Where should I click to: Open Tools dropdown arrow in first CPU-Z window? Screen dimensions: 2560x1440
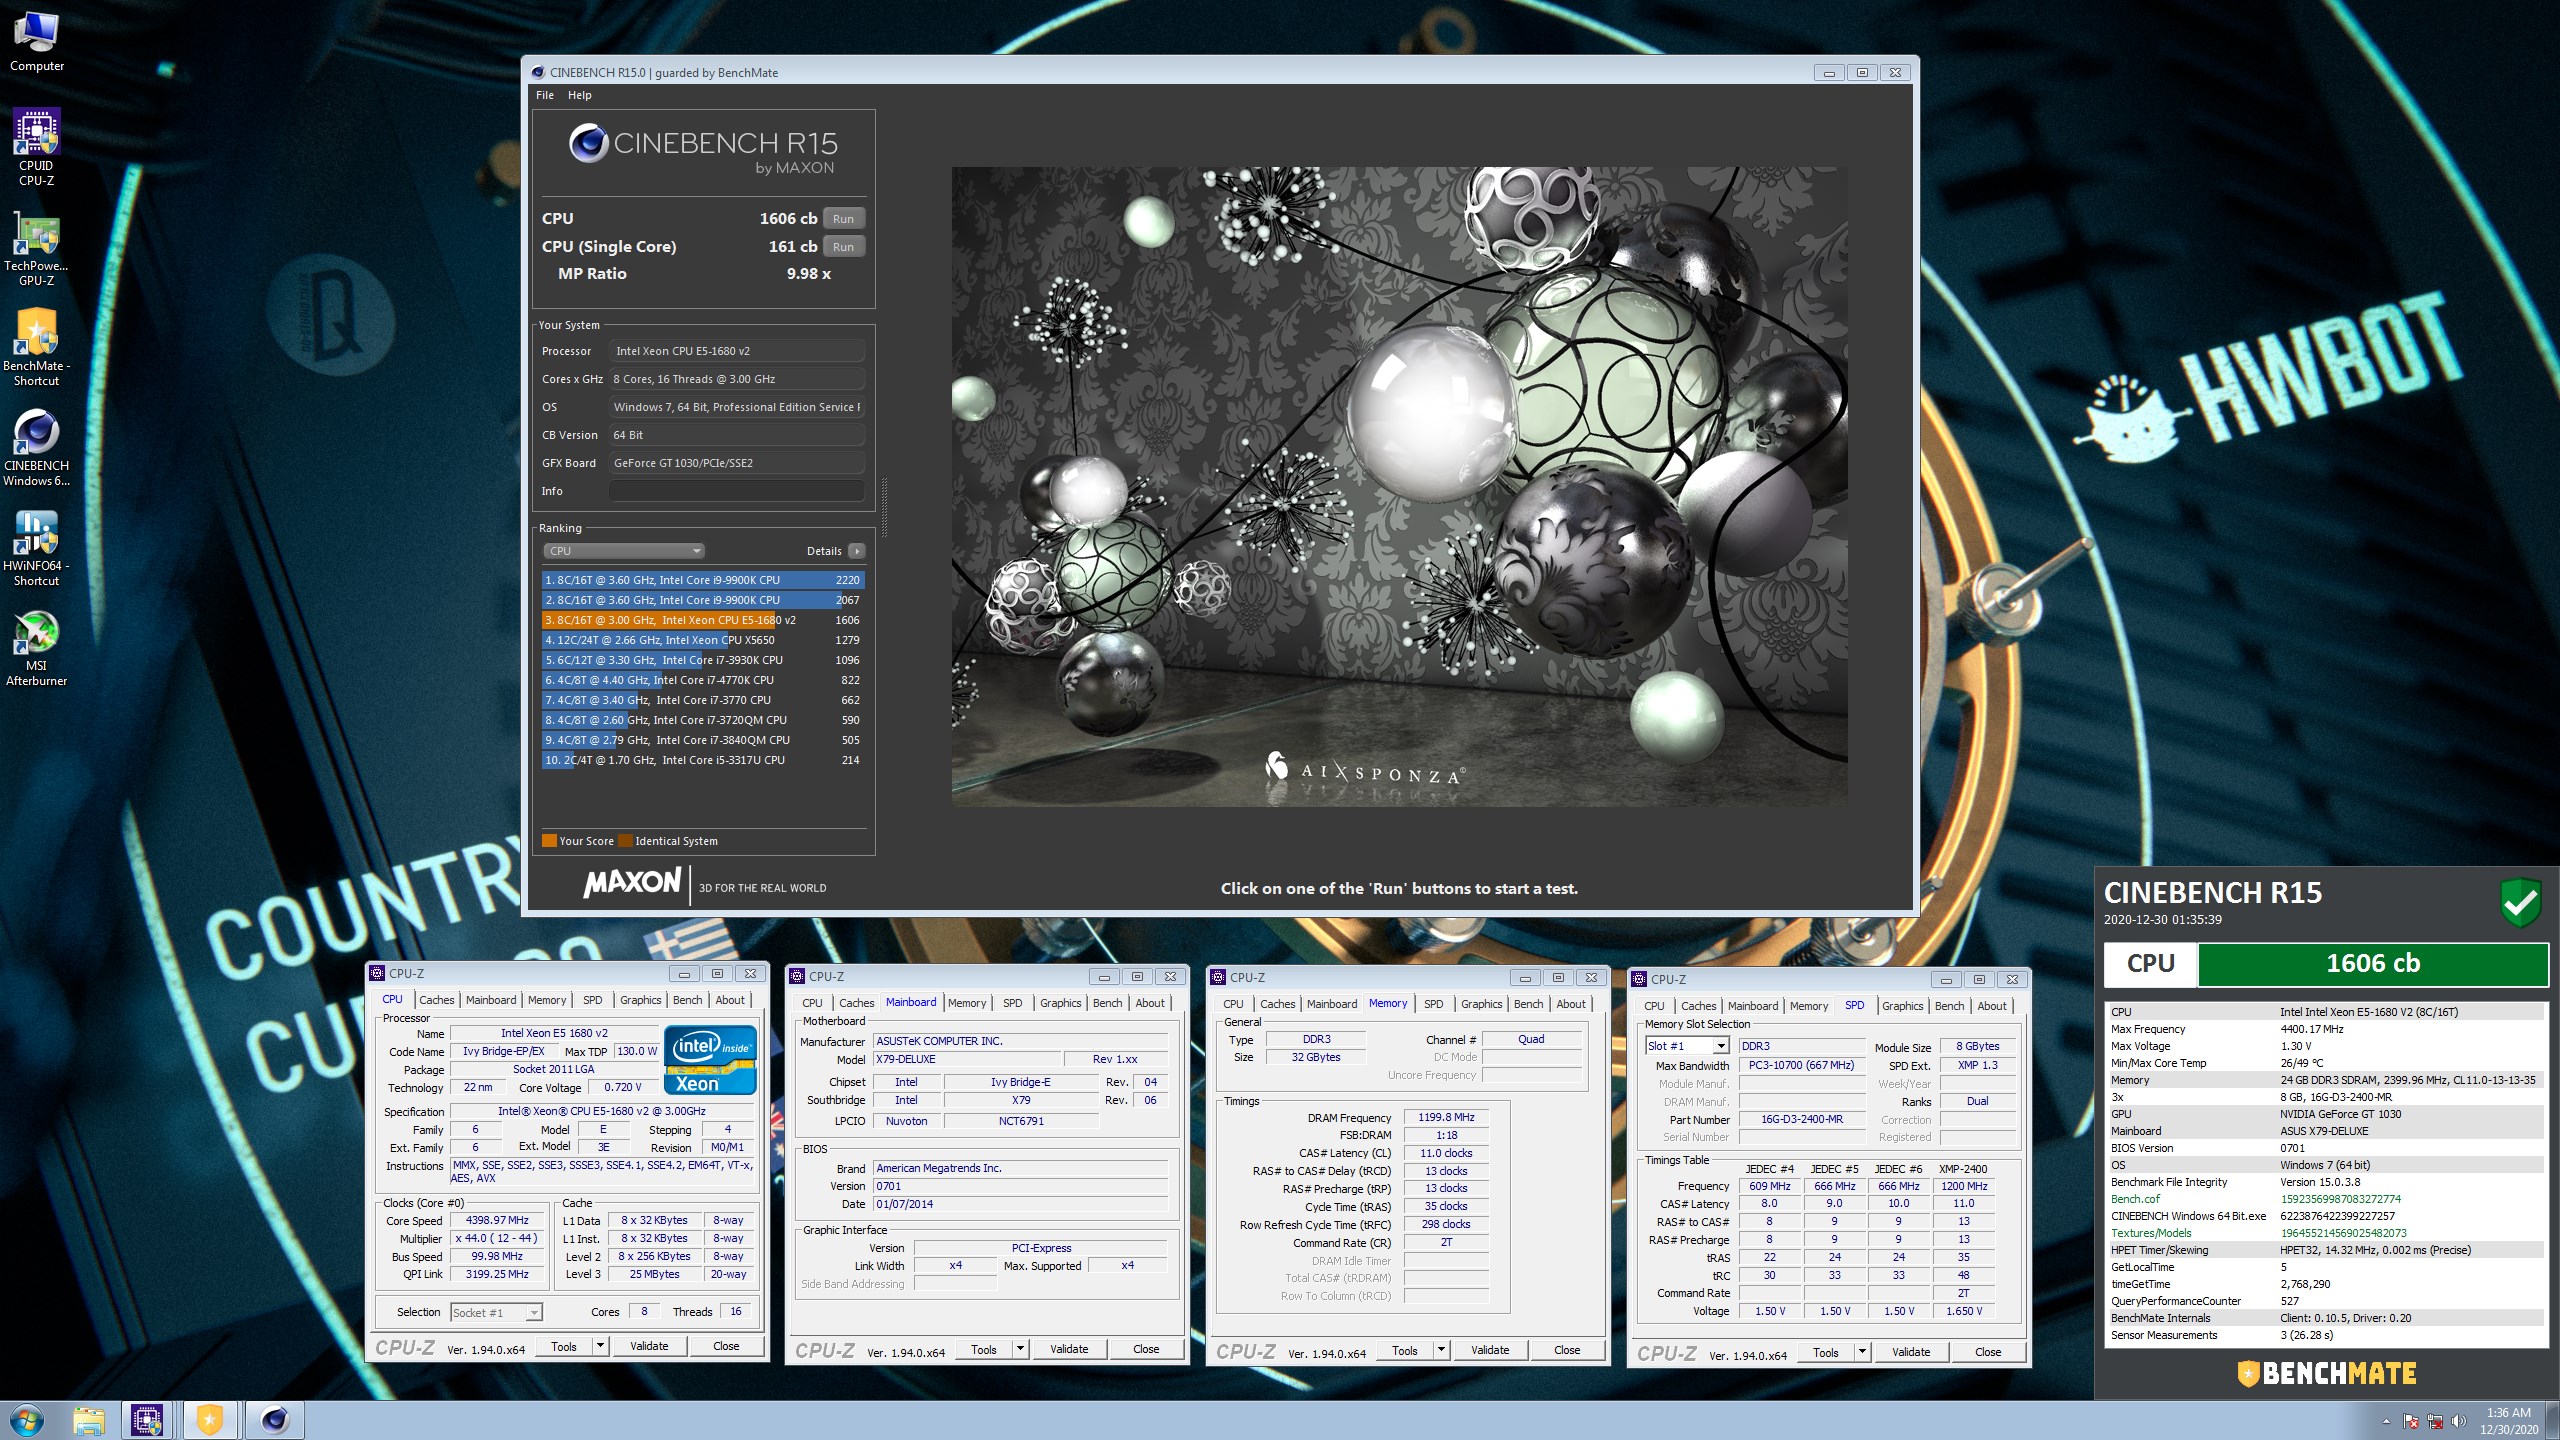click(x=600, y=1346)
